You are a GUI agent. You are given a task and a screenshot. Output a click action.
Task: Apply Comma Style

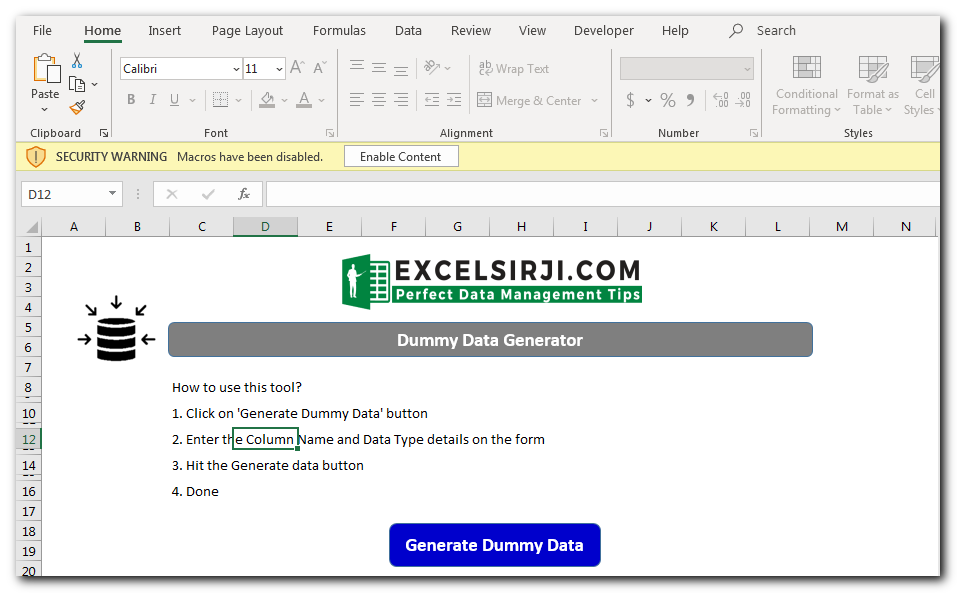(x=690, y=100)
